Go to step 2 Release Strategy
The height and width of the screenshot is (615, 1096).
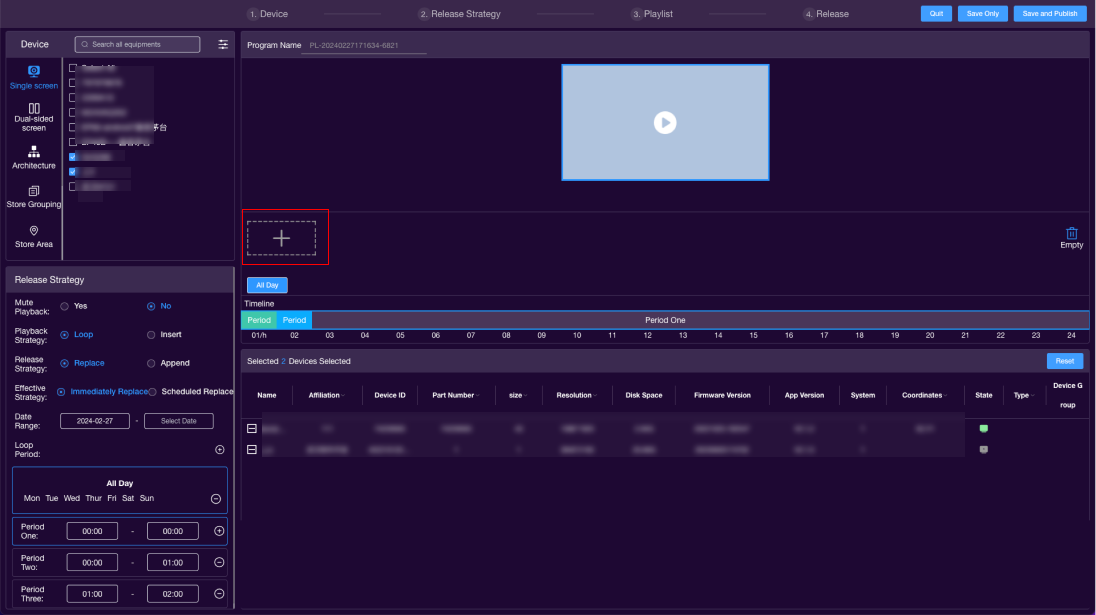click(460, 14)
